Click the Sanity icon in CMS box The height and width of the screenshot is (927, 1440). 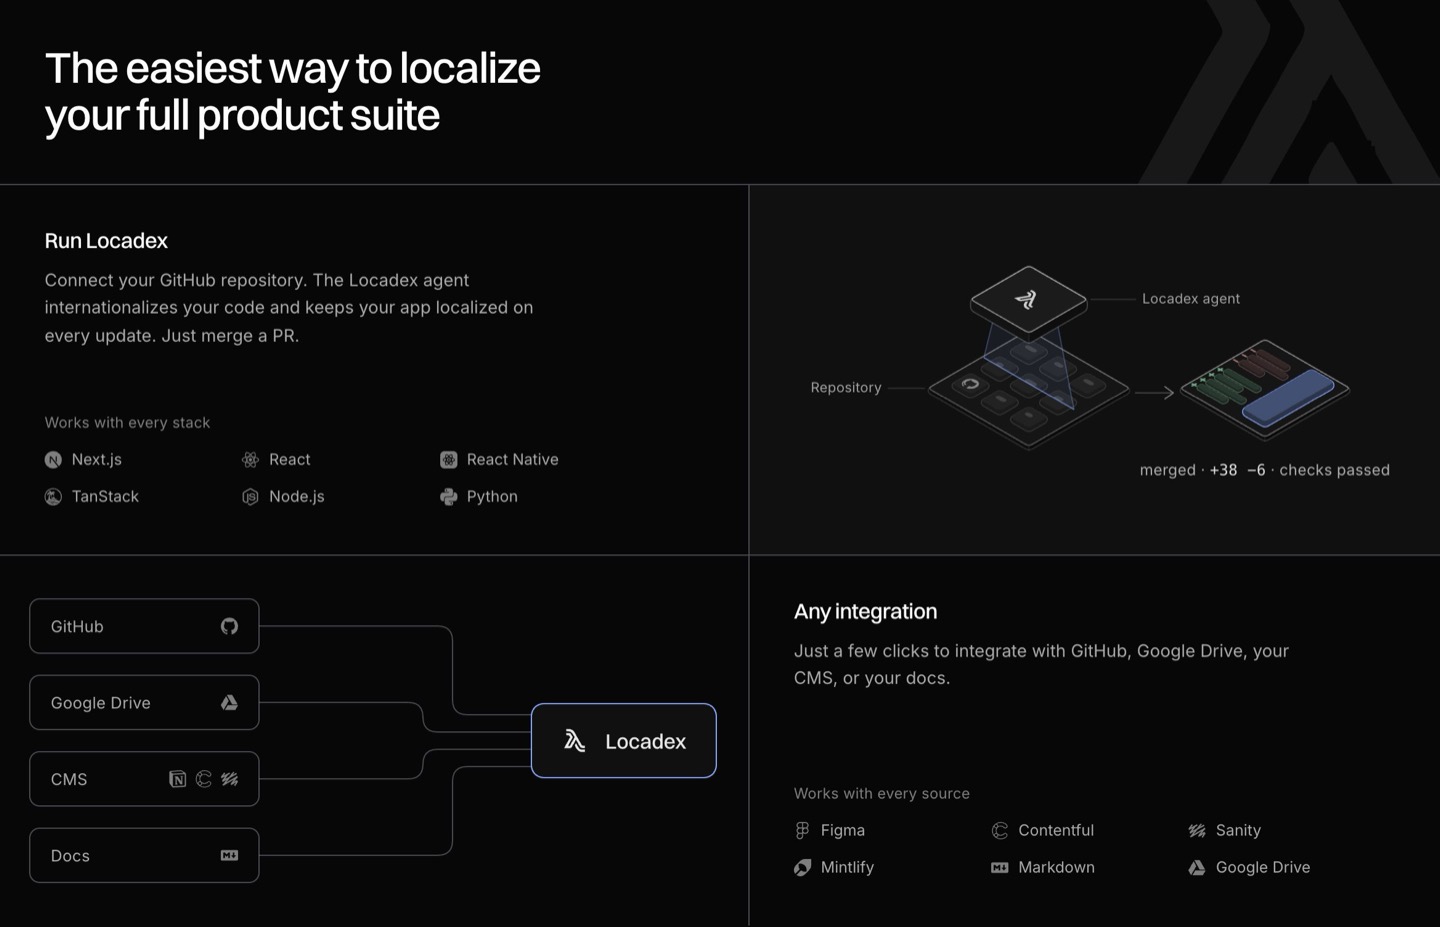coord(229,779)
